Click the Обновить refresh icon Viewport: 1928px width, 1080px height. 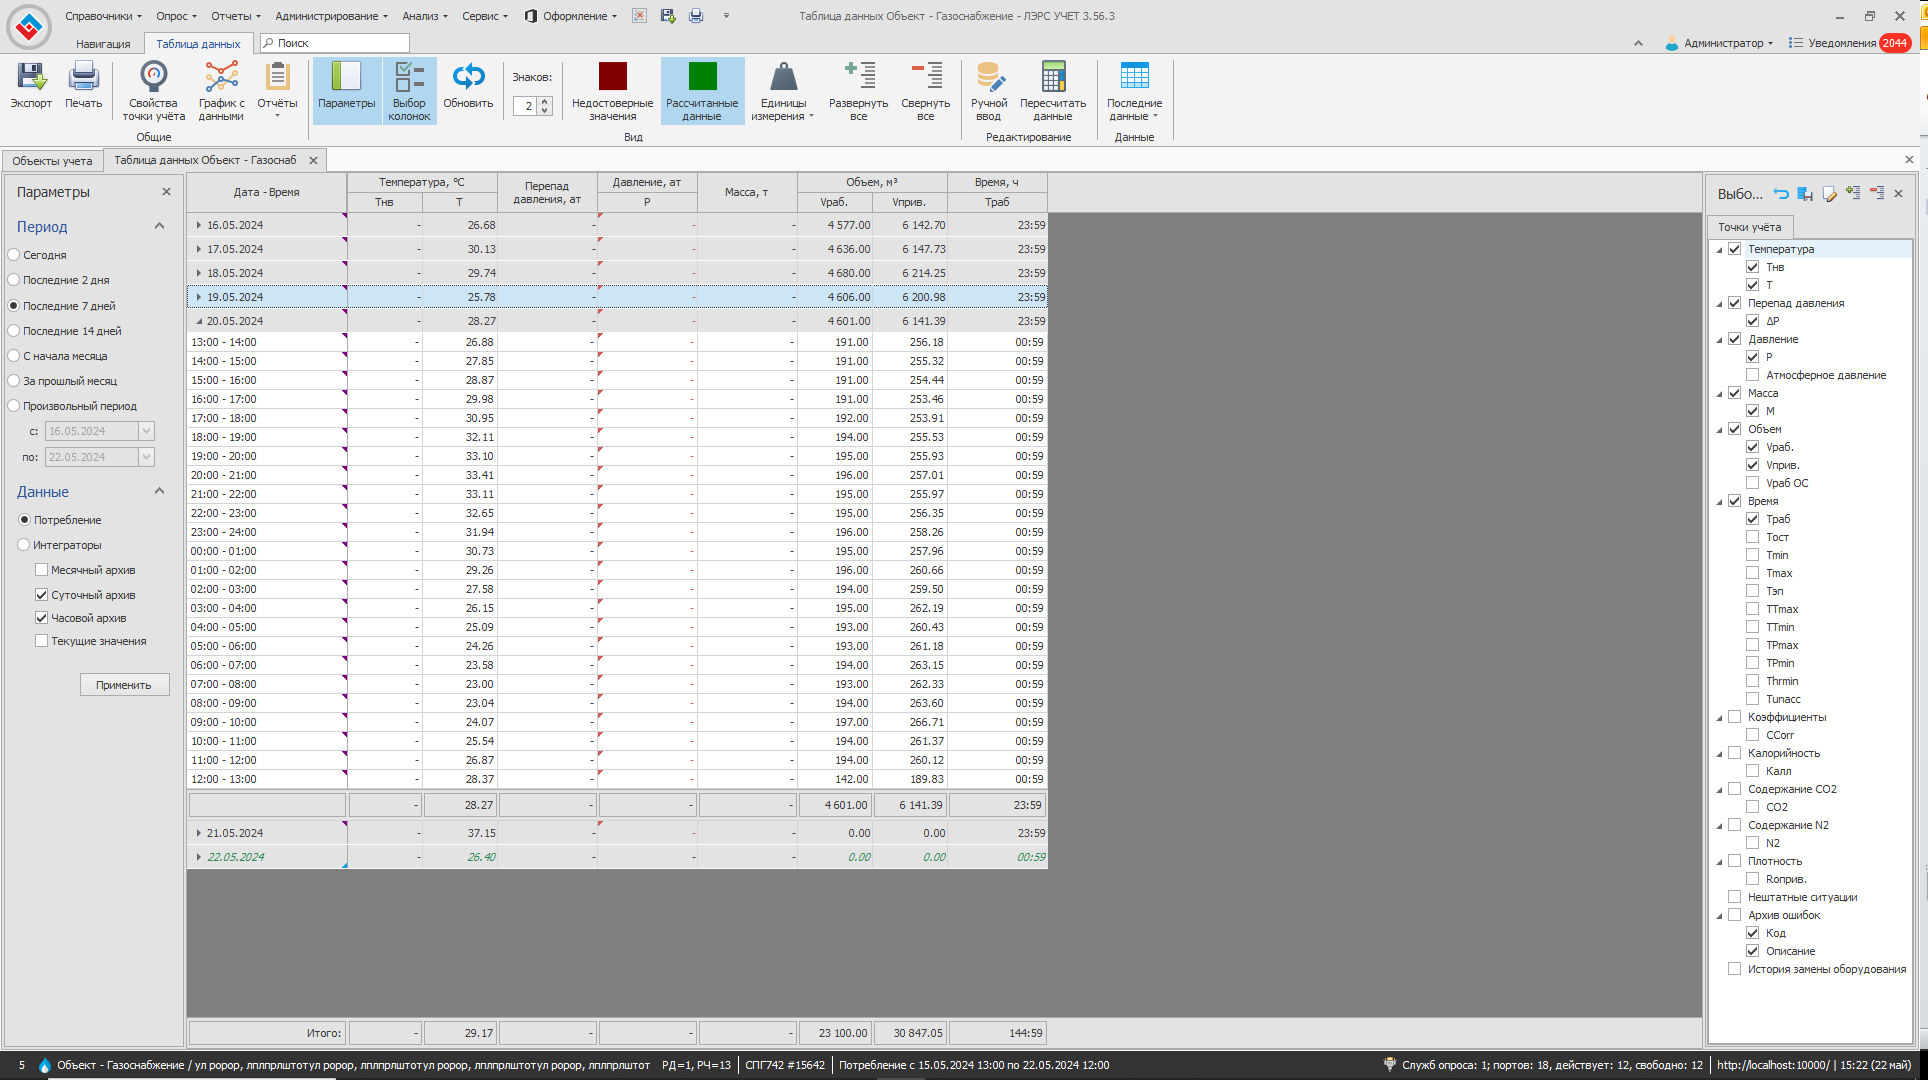[x=468, y=78]
